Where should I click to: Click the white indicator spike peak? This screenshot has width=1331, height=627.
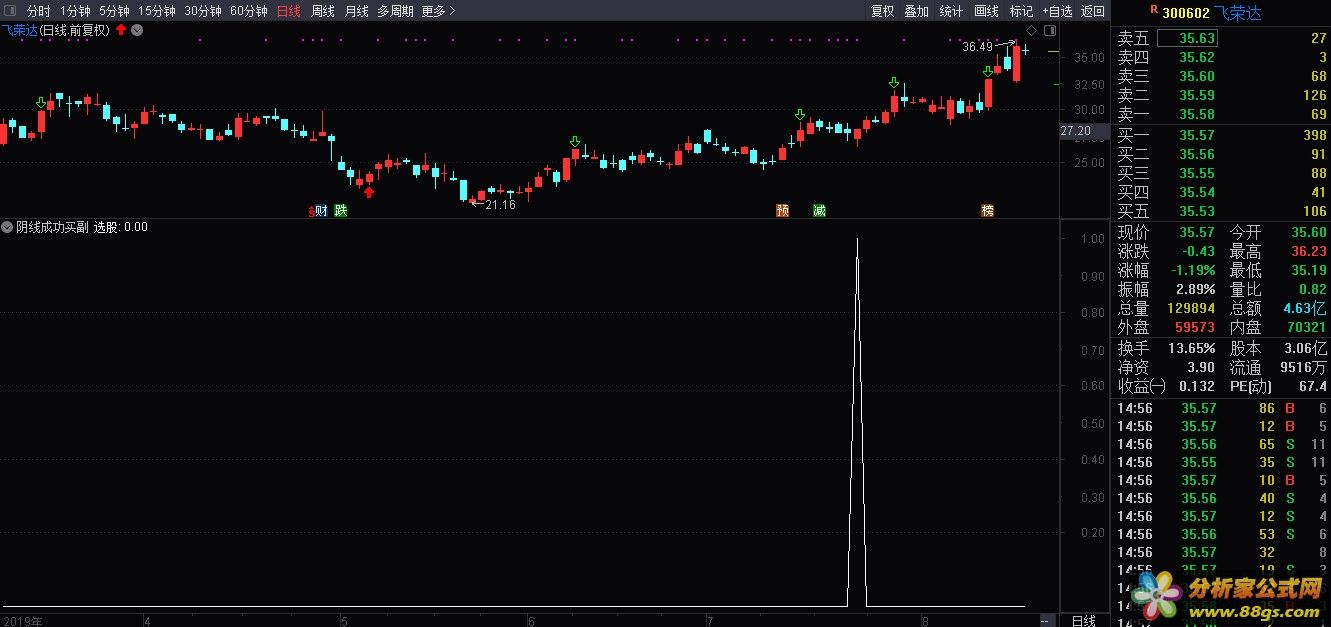click(857, 240)
